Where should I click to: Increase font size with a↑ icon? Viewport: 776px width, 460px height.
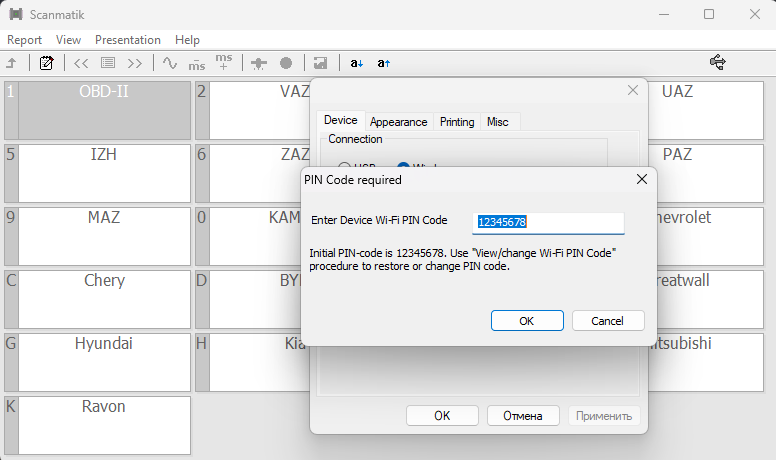coord(384,63)
